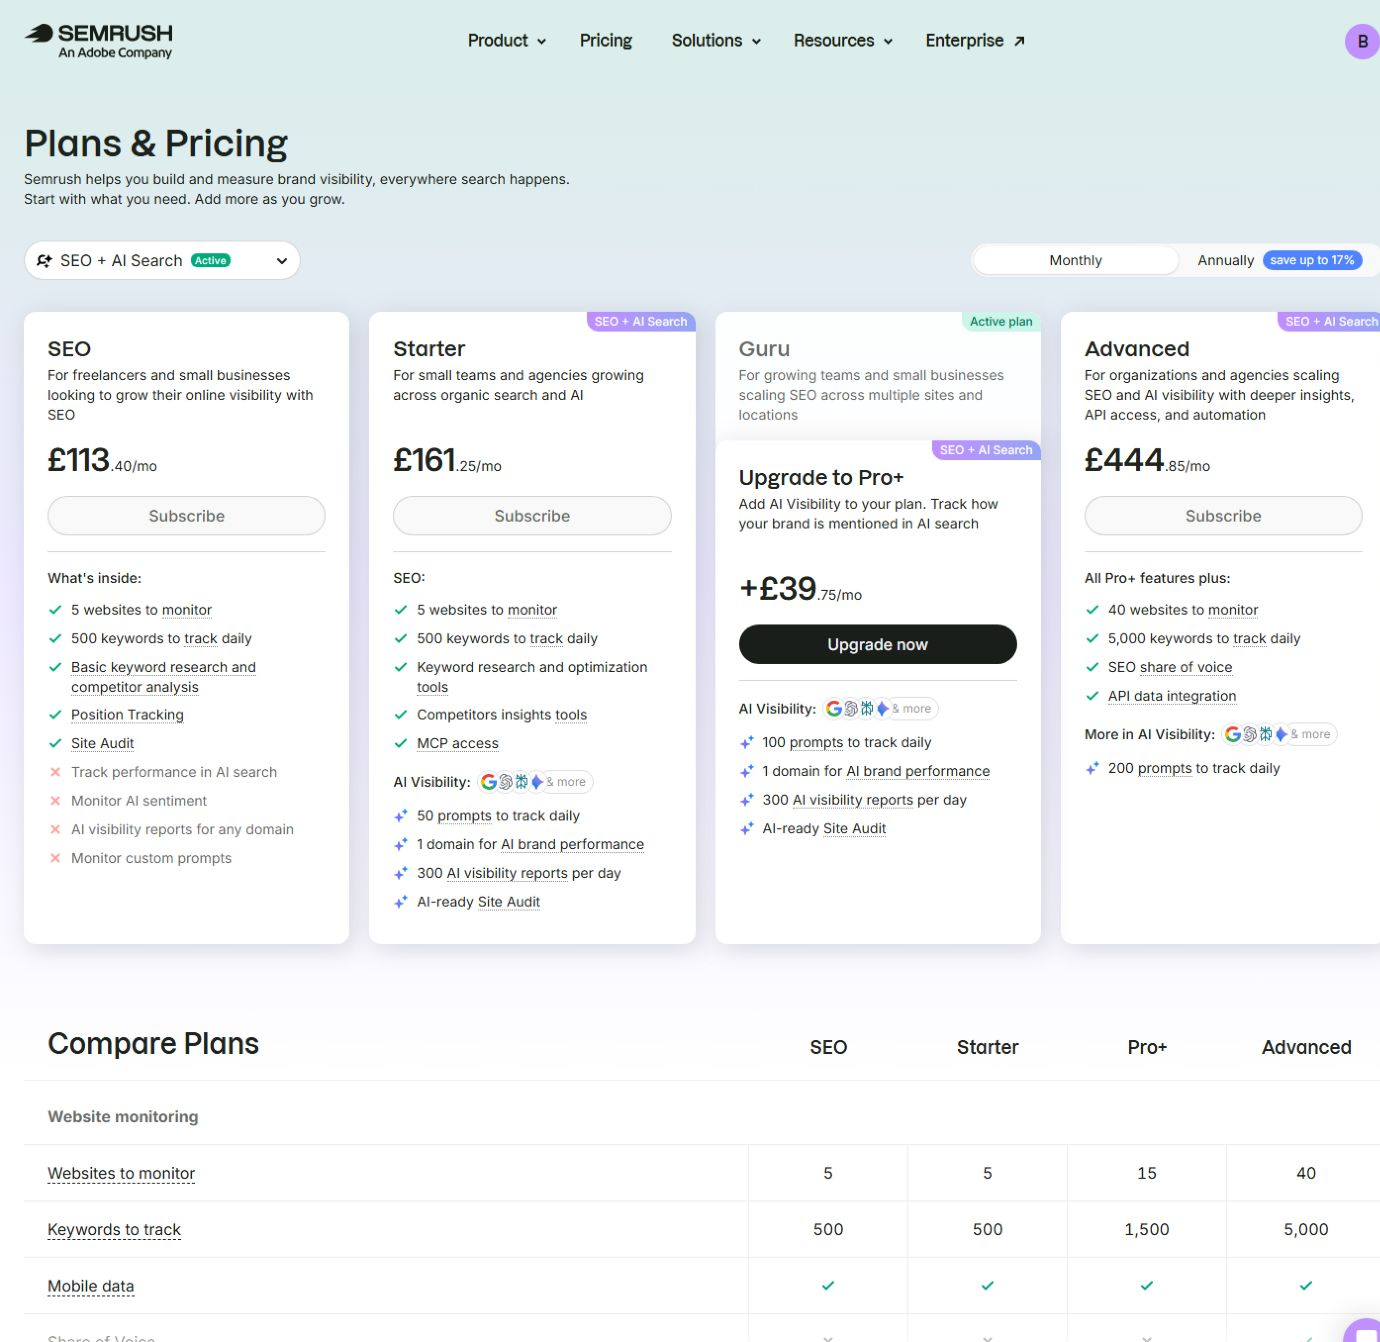Click Position Tracking link in SEO card
This screenshot has height=1342, width=1380.
tap(127, 715)
